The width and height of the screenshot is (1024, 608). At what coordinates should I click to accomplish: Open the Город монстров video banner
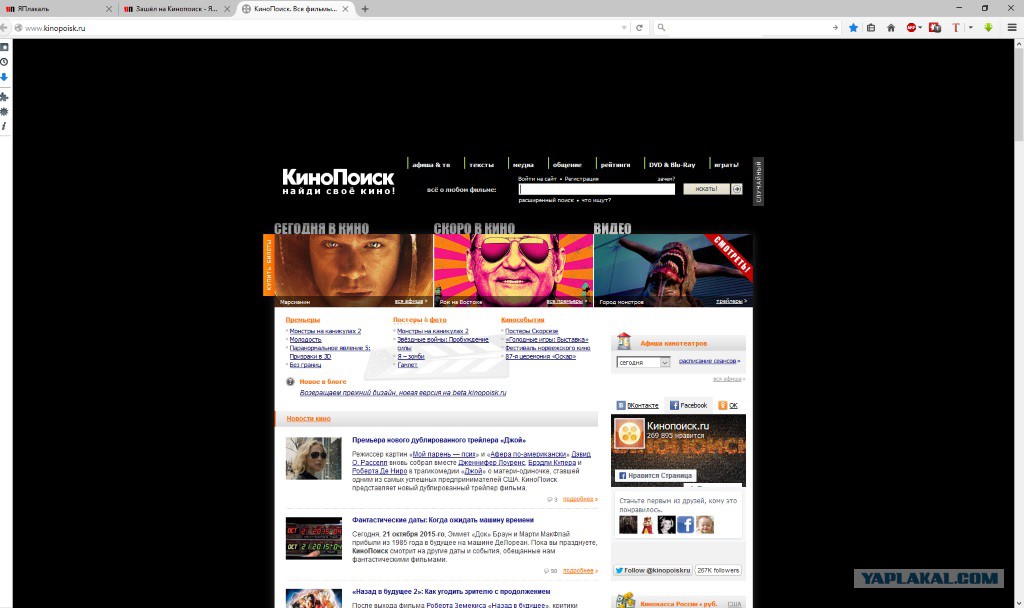click(x=673, y=270)
